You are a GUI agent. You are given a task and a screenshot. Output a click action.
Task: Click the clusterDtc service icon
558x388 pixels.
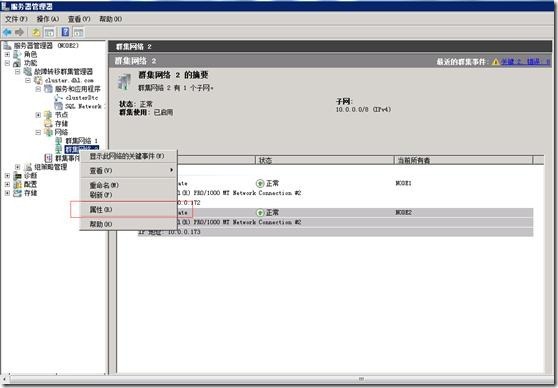click(x=59, y=98)
